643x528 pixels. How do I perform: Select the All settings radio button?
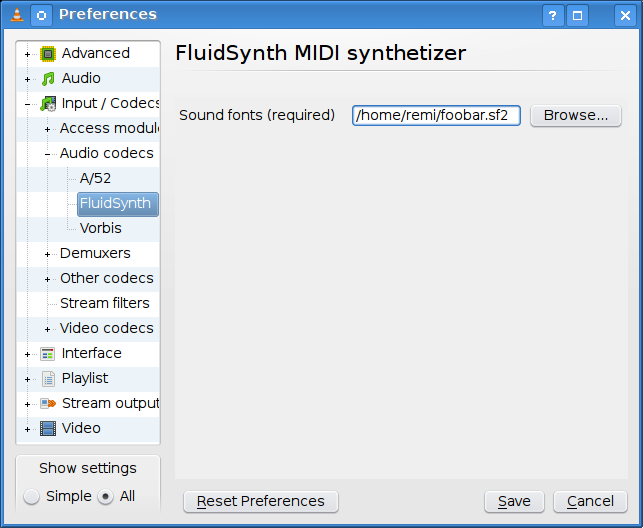[106, 497]
